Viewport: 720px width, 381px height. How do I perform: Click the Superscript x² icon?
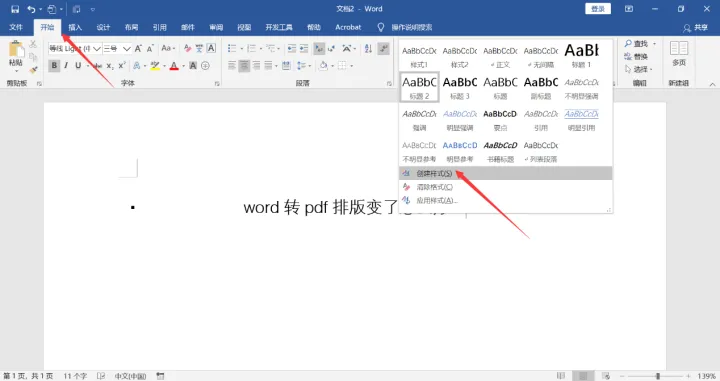pyautogui.click(x=122, y=66)
